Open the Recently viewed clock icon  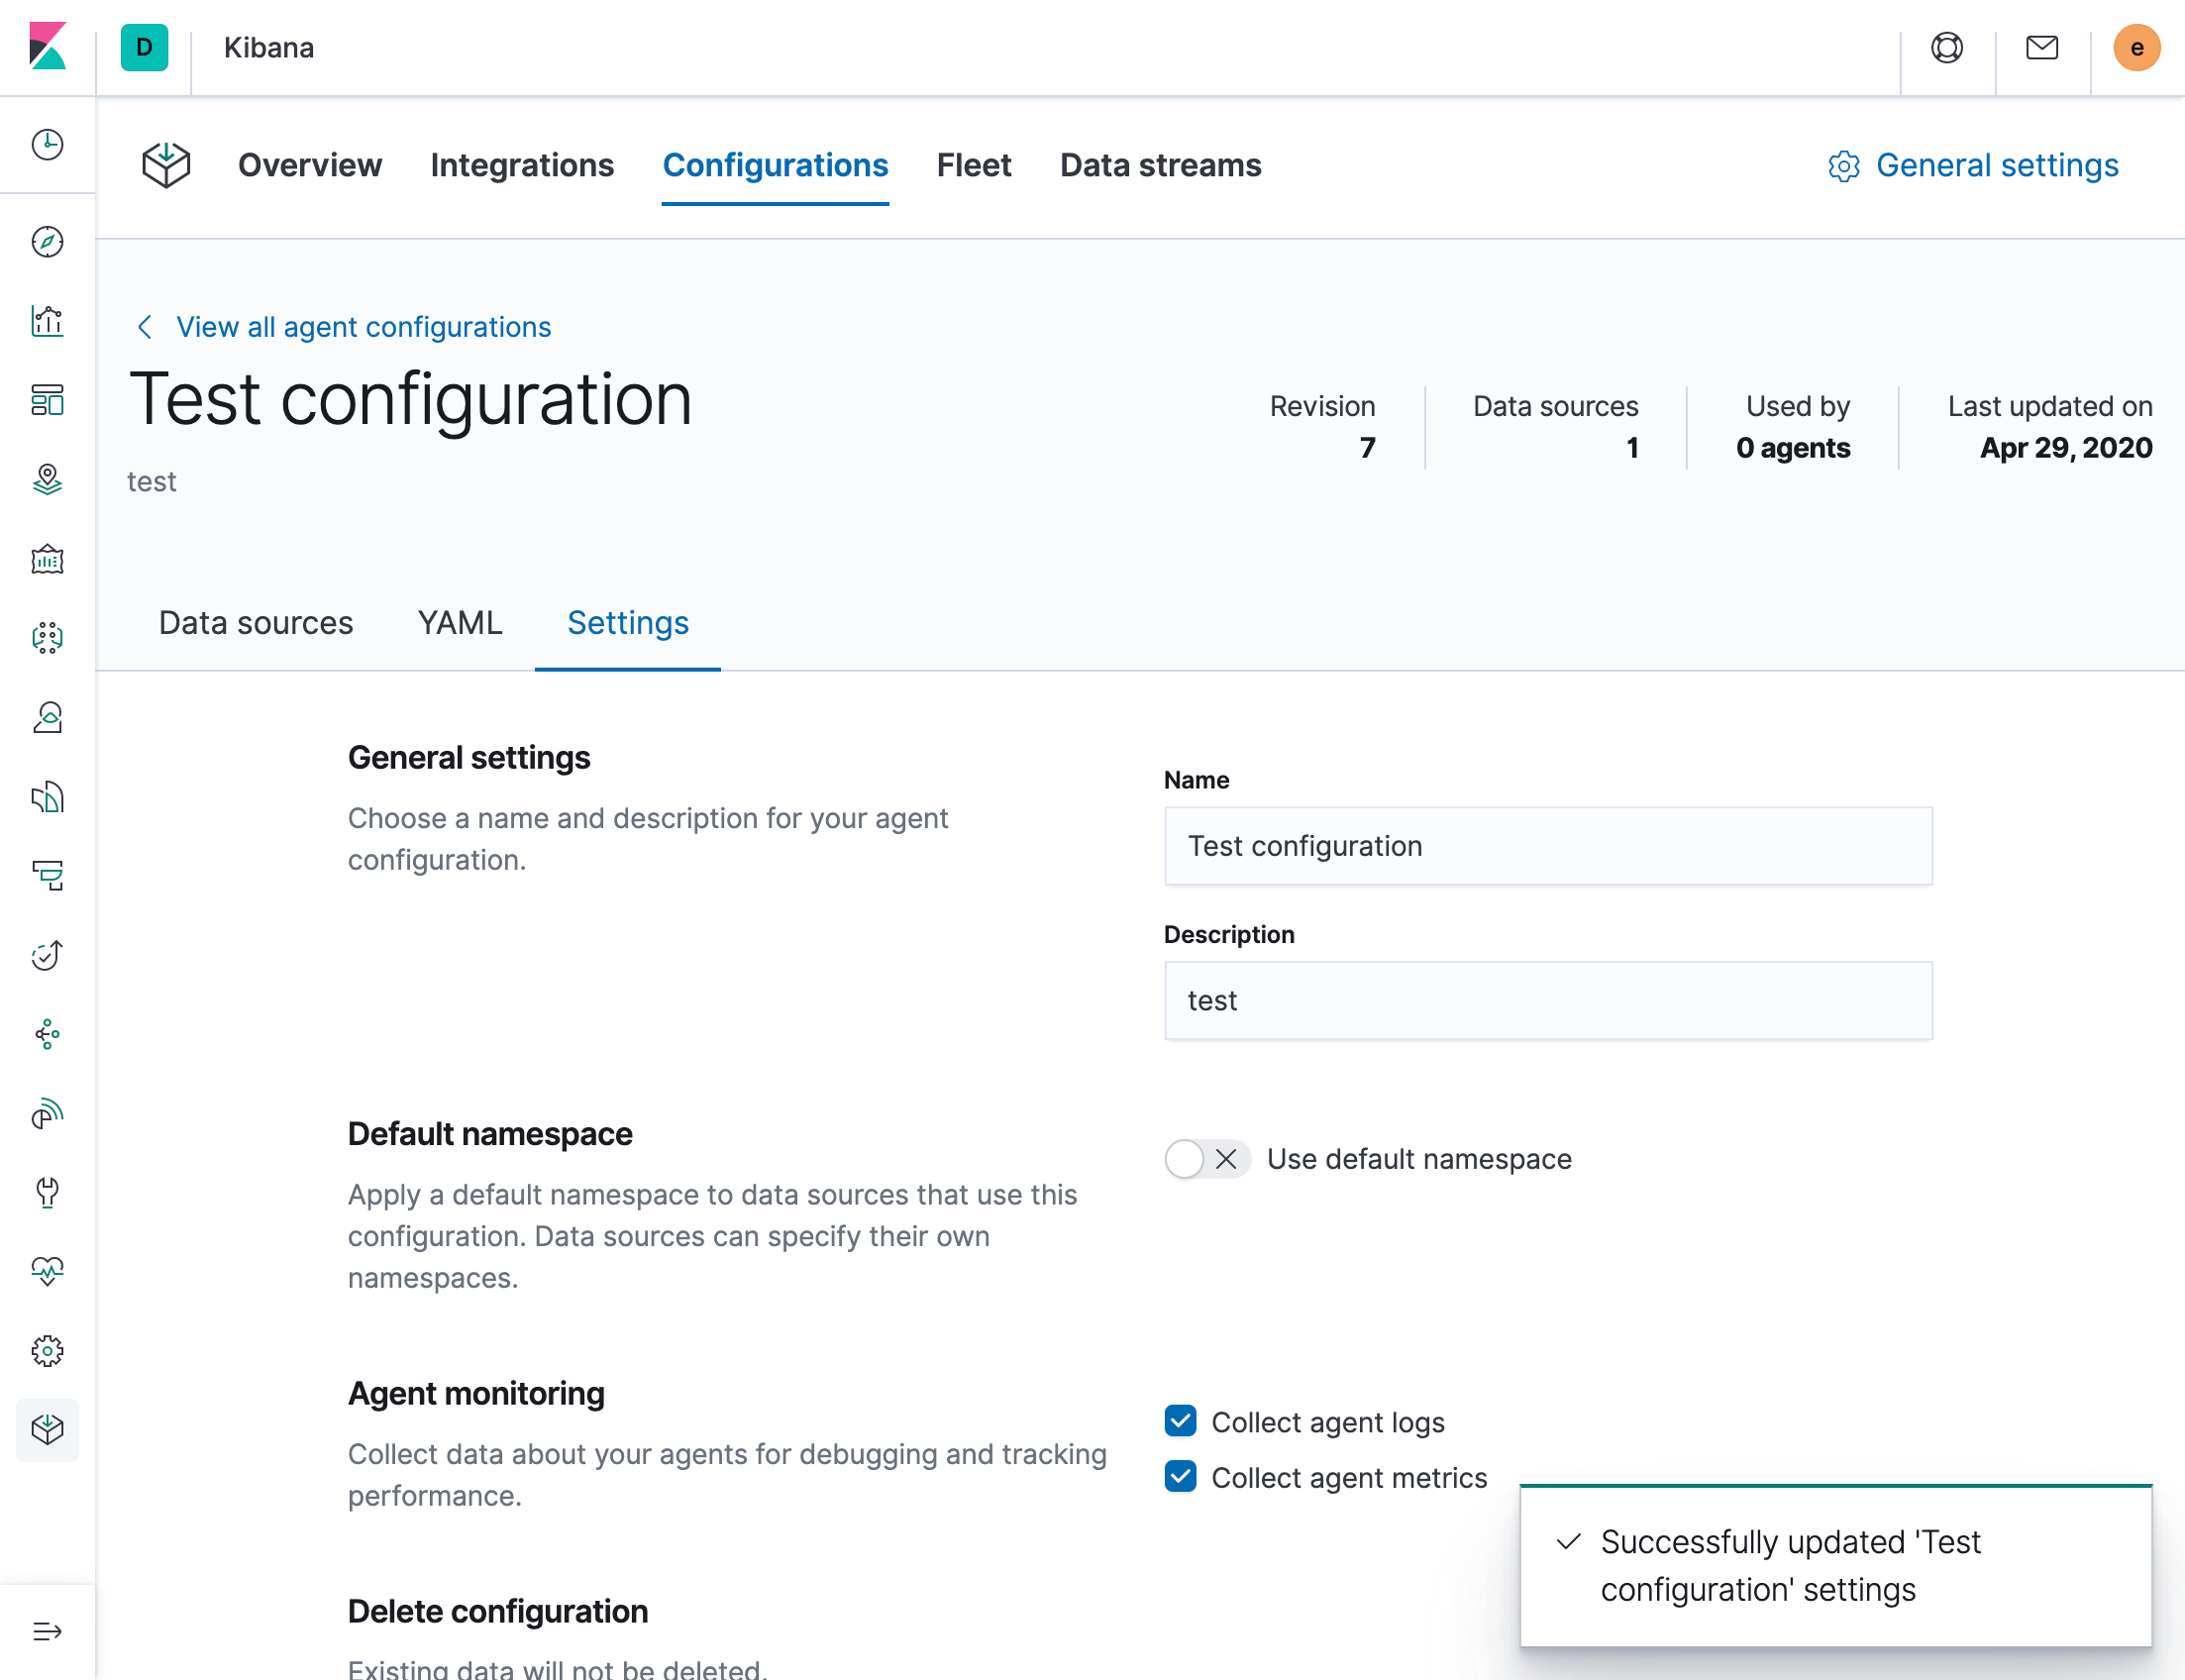(47, 145)
